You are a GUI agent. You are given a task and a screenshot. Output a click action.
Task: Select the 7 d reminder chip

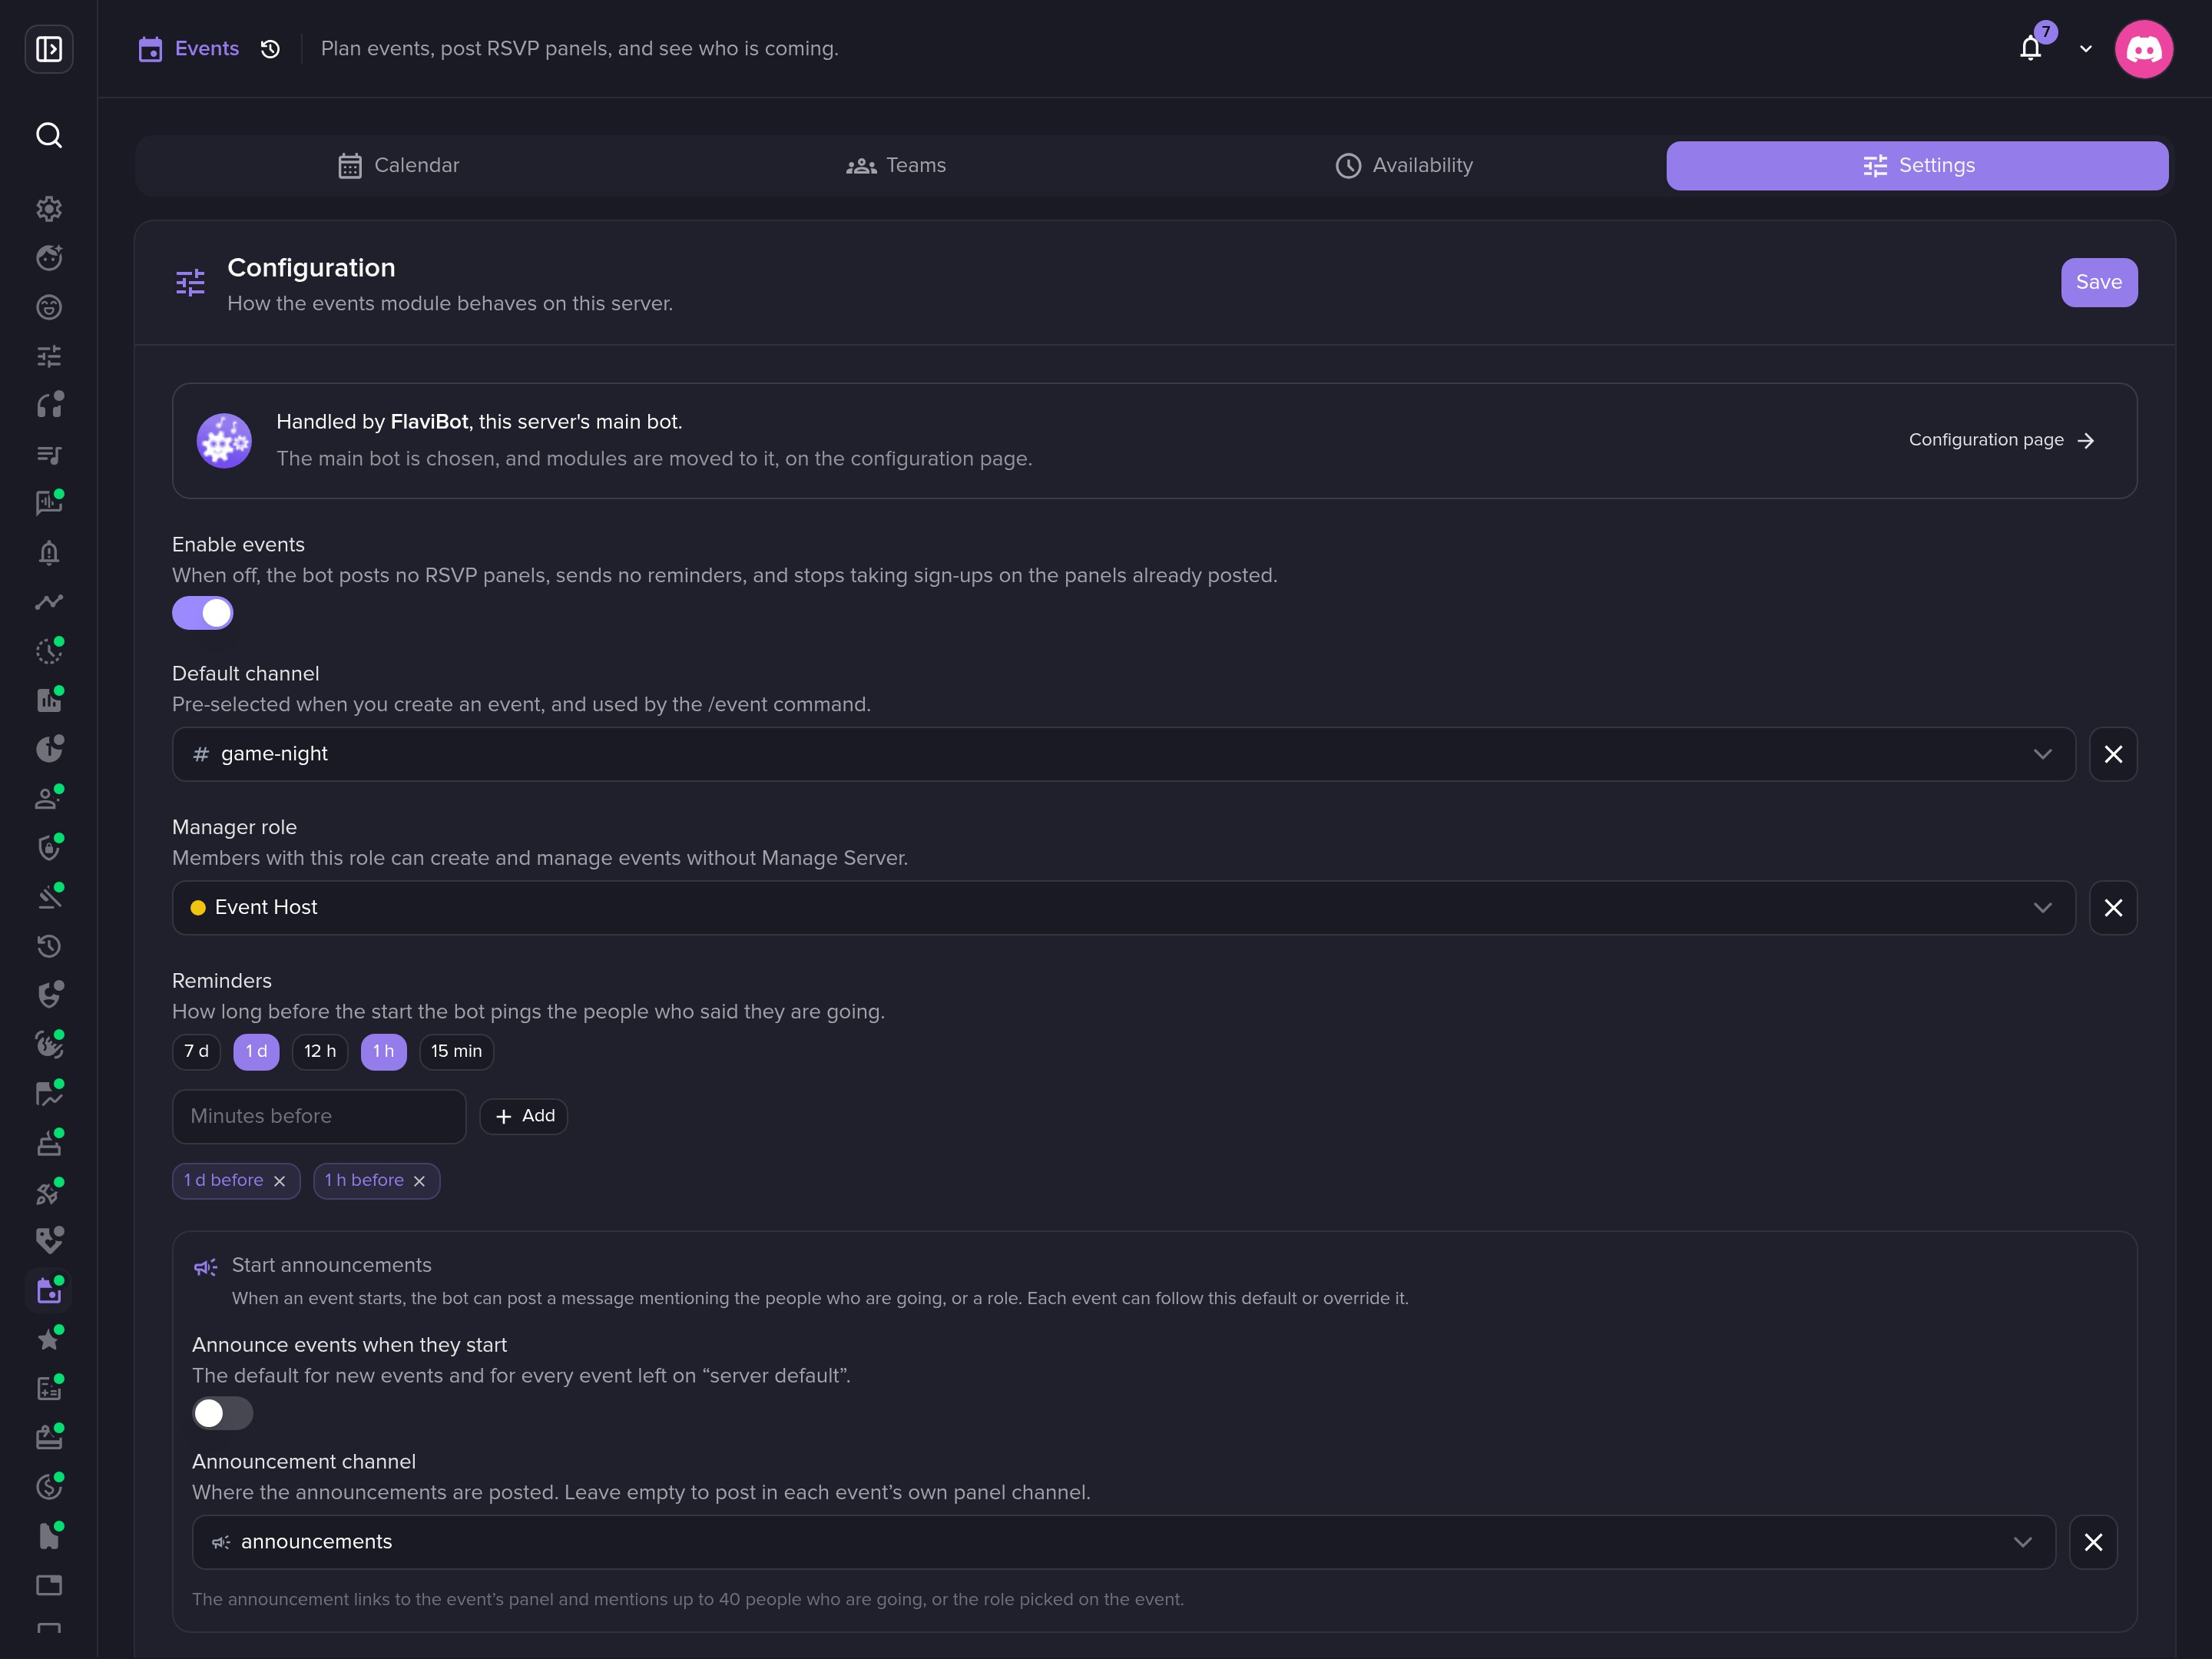(196, 1051)
